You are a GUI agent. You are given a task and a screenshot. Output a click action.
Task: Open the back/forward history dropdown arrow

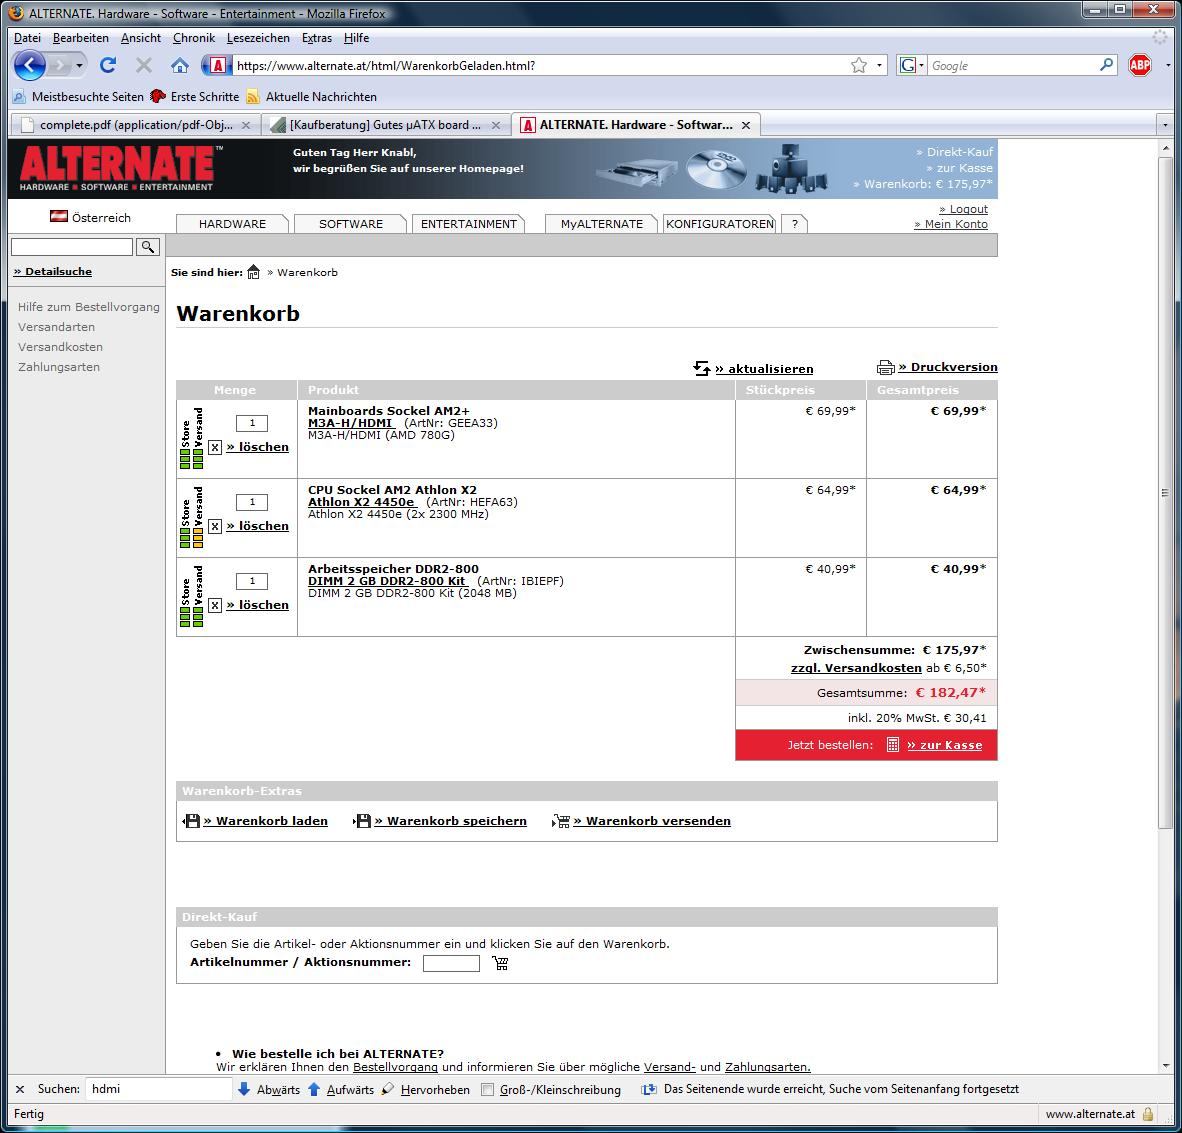click(79, 66)
